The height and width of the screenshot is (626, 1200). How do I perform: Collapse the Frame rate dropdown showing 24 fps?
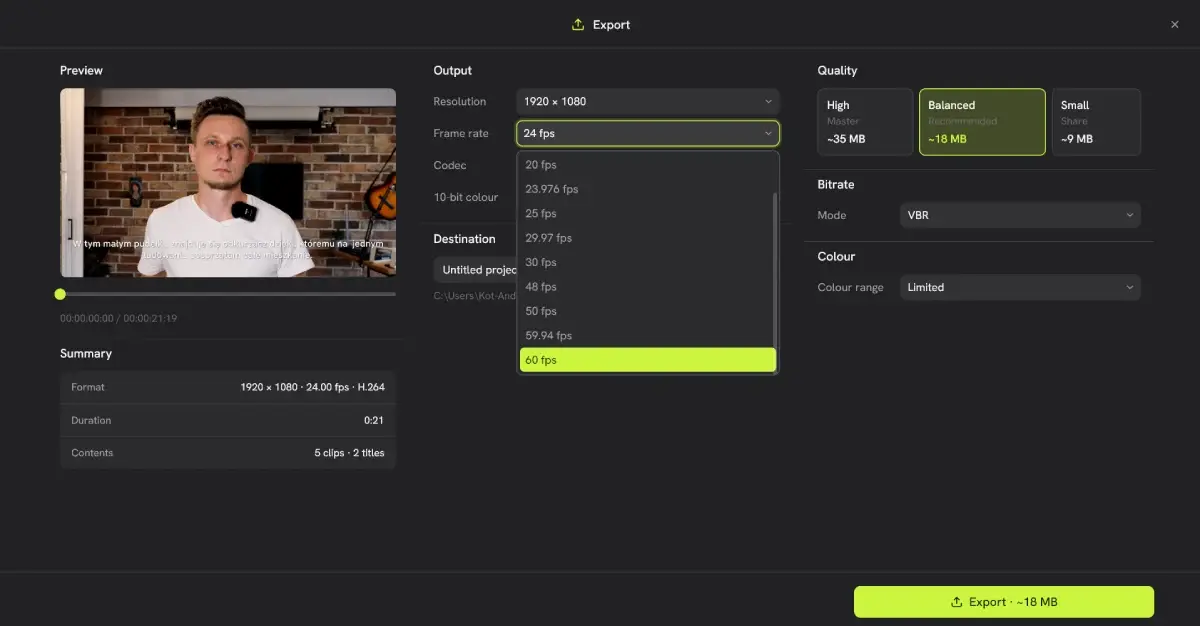(x=648, y=133)
